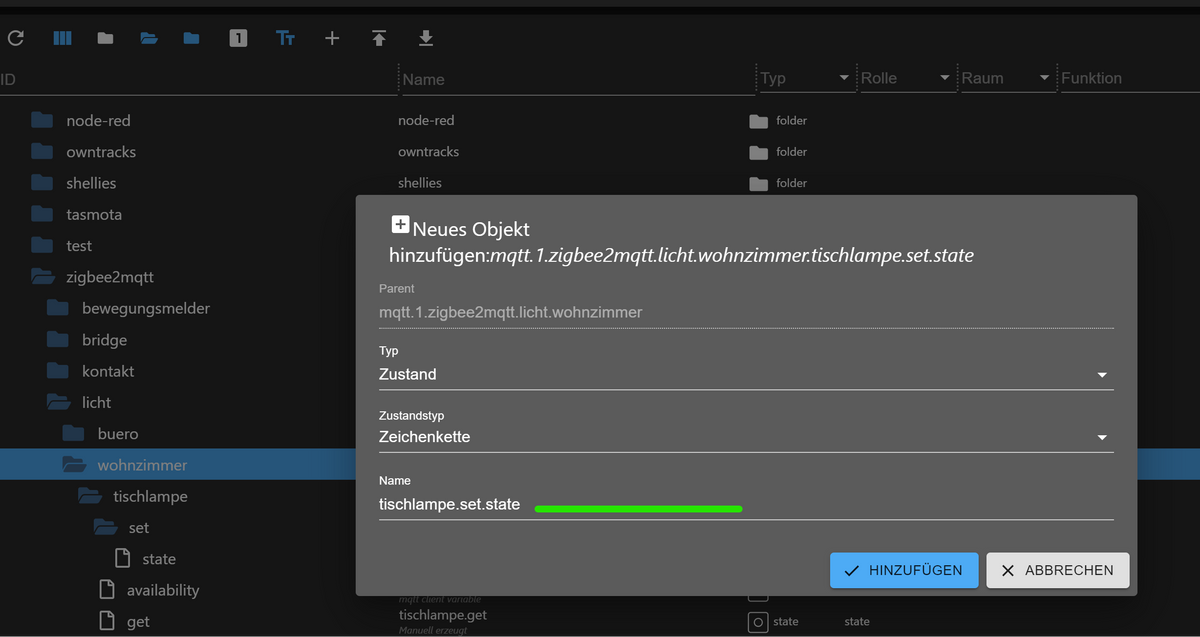
Task: Open the Typ column filter dropdown
Action: click(844, 78)
